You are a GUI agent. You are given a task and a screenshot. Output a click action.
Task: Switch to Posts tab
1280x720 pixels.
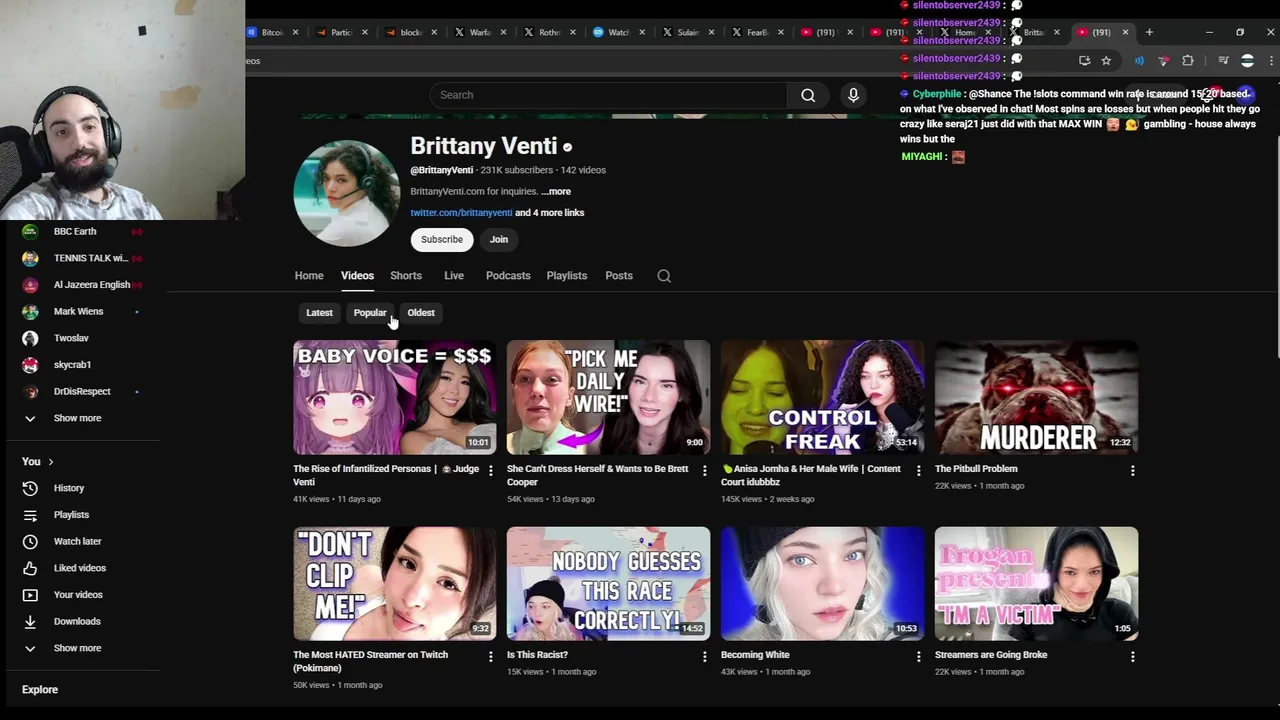619,276
